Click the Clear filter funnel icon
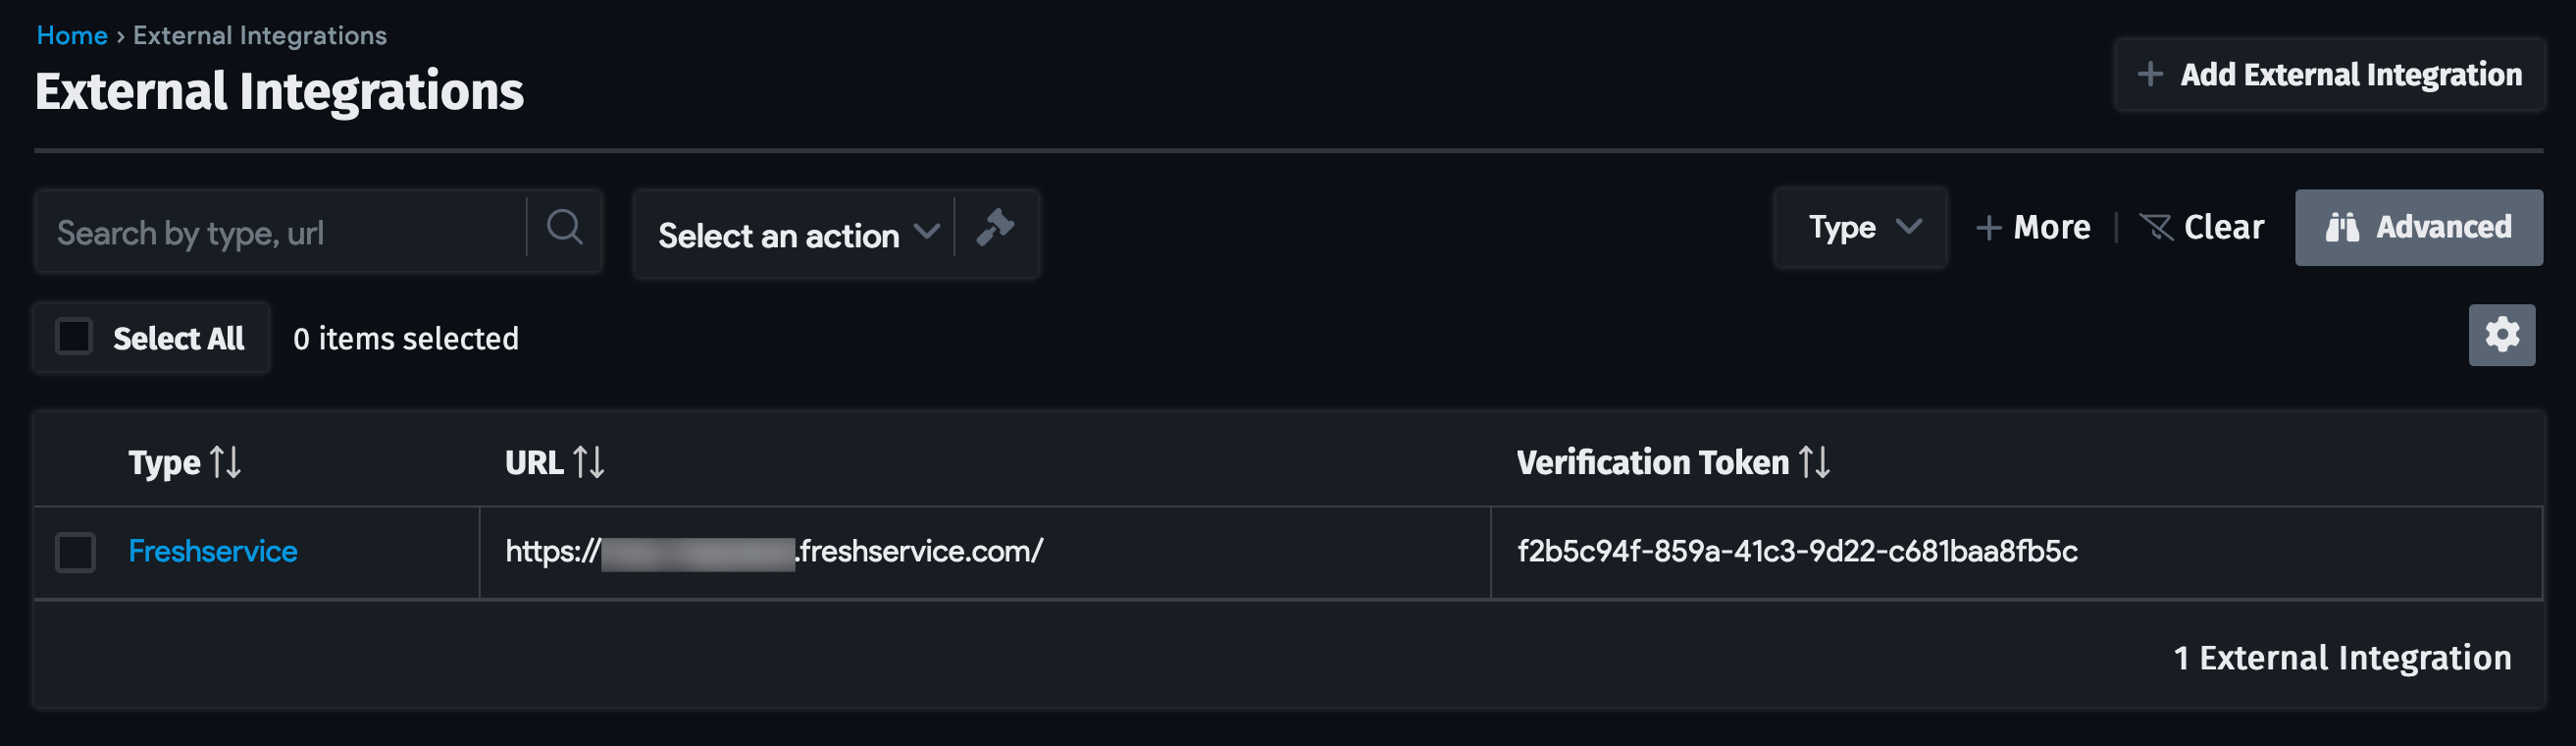 [2157, 227]
